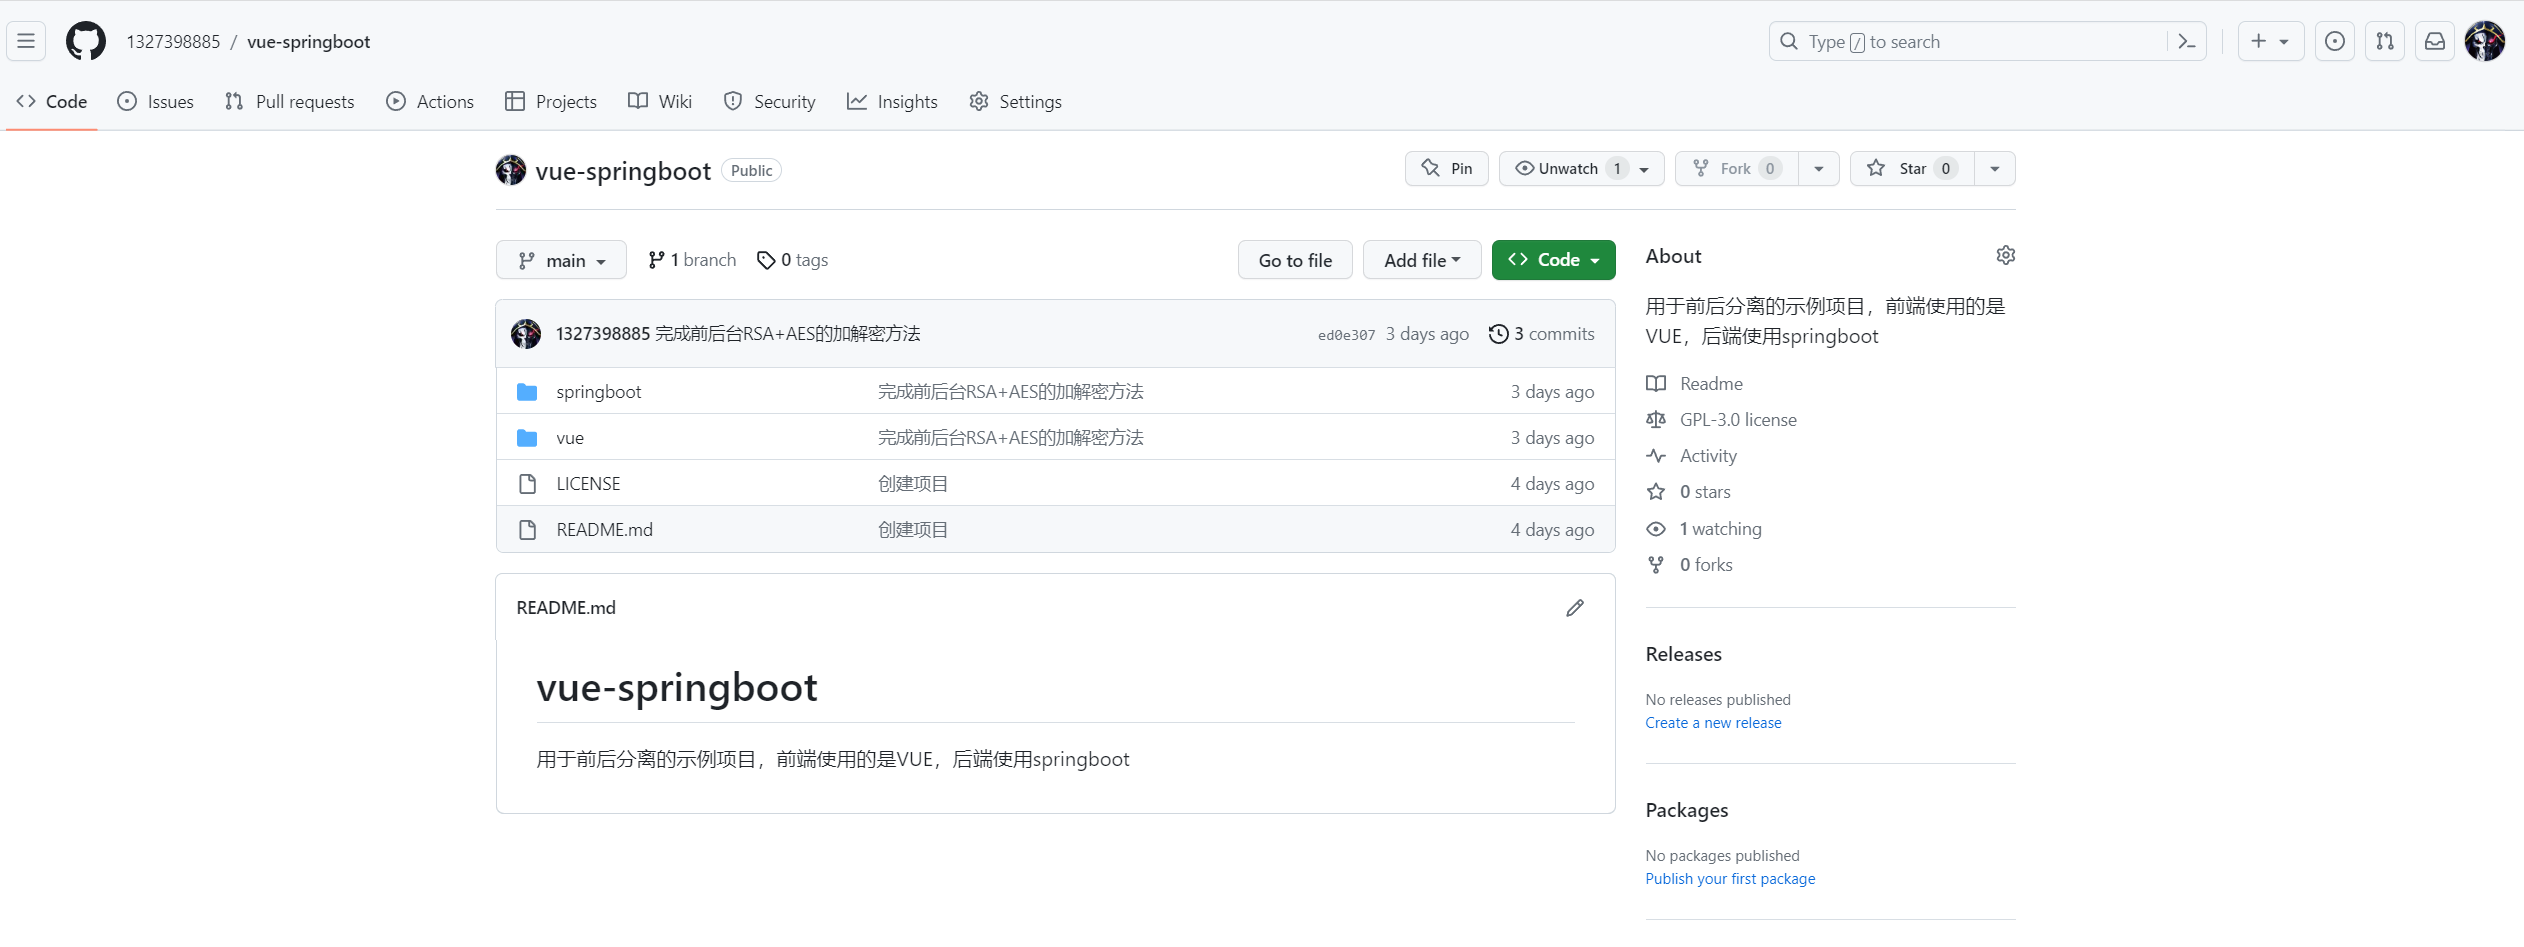The image size is (2524, 947).
Task: Expand the green Code dropdown
Action: pyautogui.click(x=1553, y=260)
